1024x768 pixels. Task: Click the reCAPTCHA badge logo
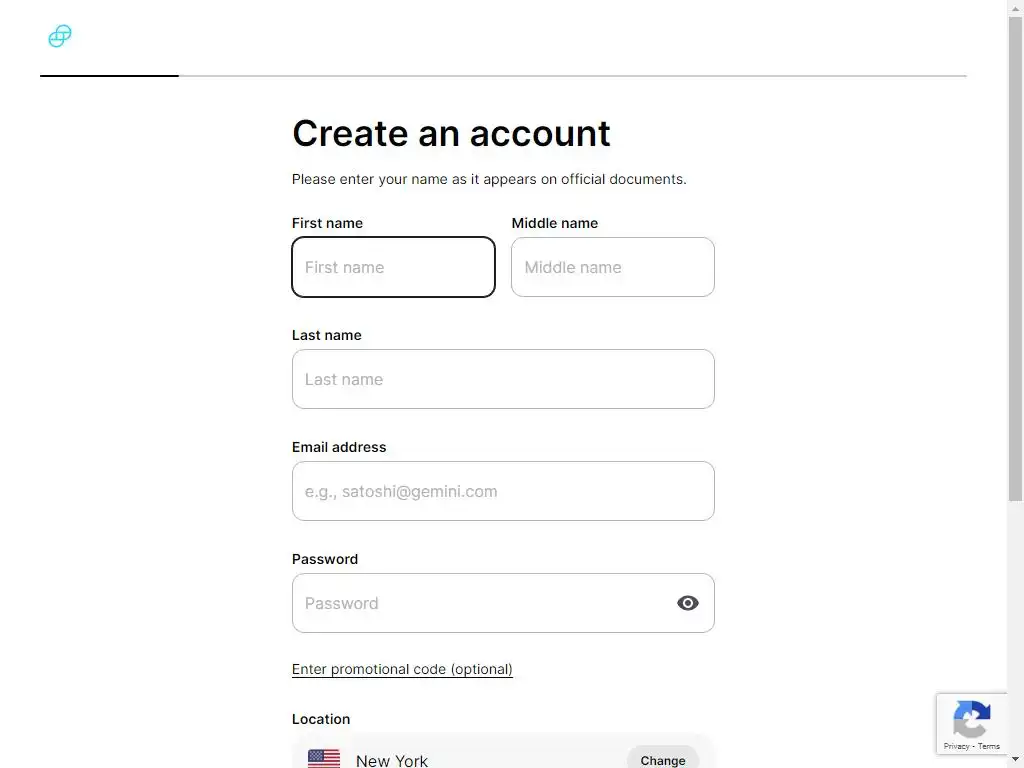pyautogui.click(x=971, y=719)
